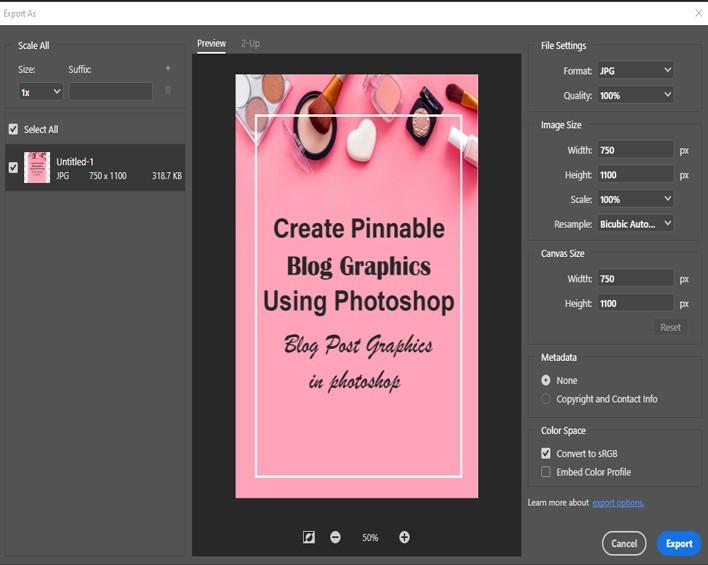
Task: Open the Quality 100% dropdown
Action: click(635, 95)
